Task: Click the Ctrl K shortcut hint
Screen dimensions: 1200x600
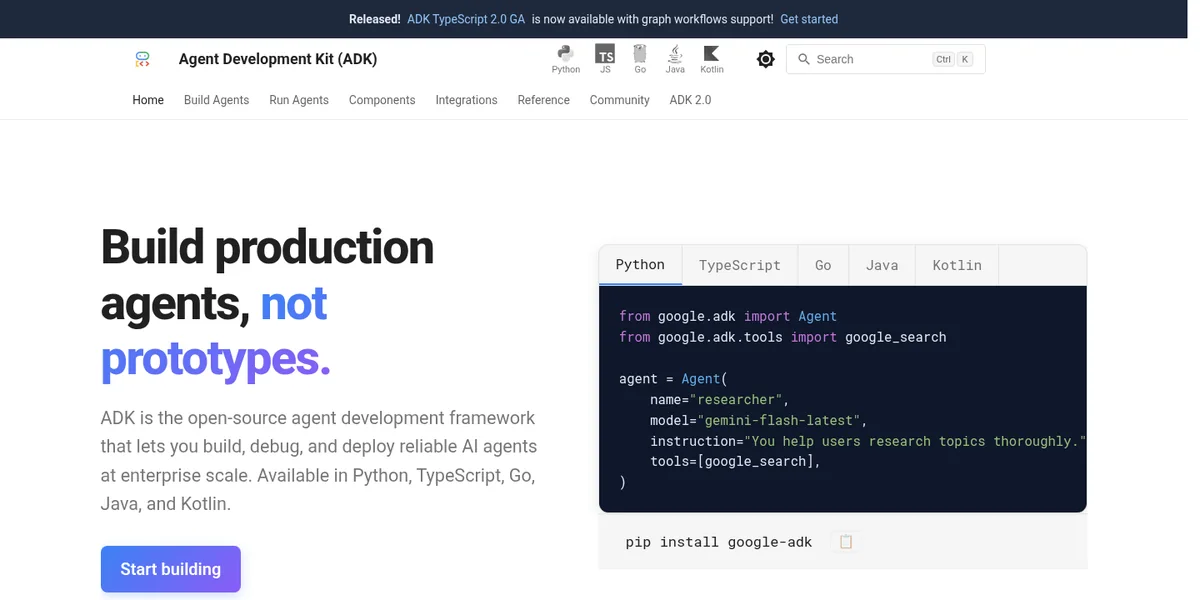Action: pyautogui.click(x=952, y=59)
